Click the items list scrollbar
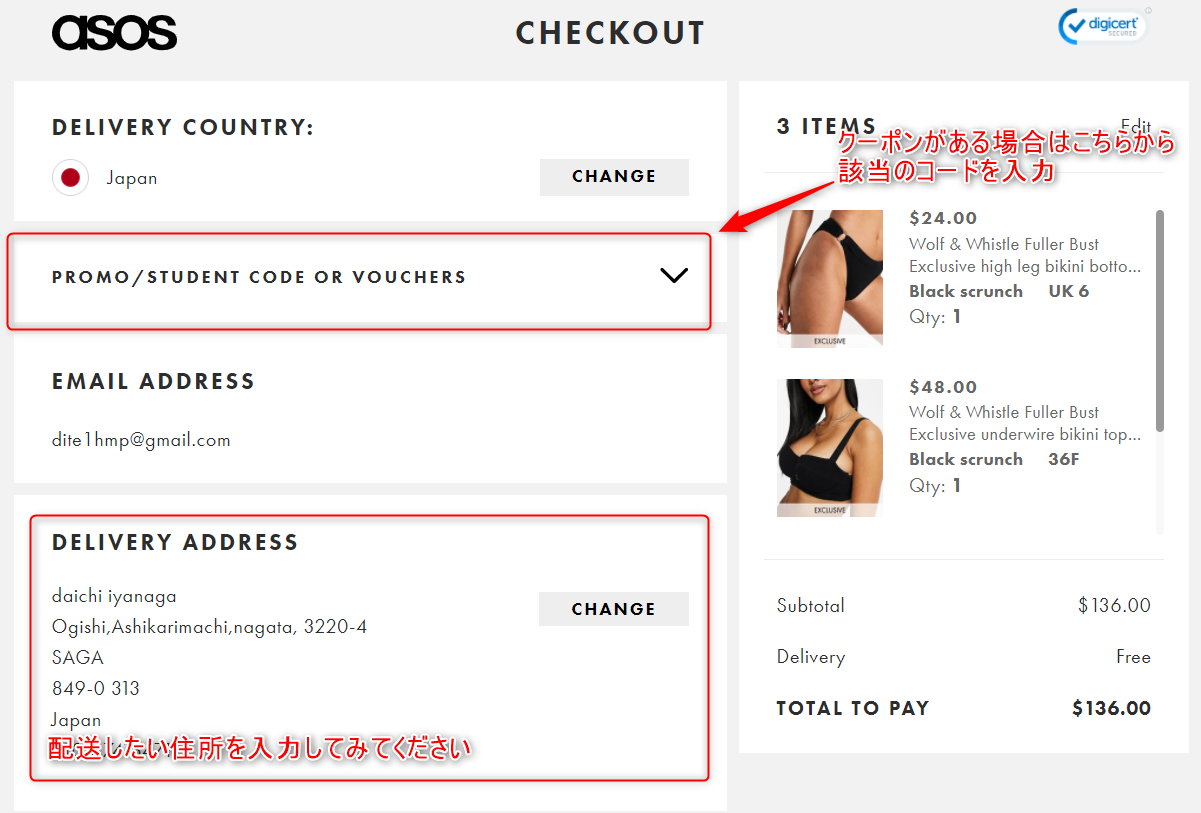 click(1160, 320)
